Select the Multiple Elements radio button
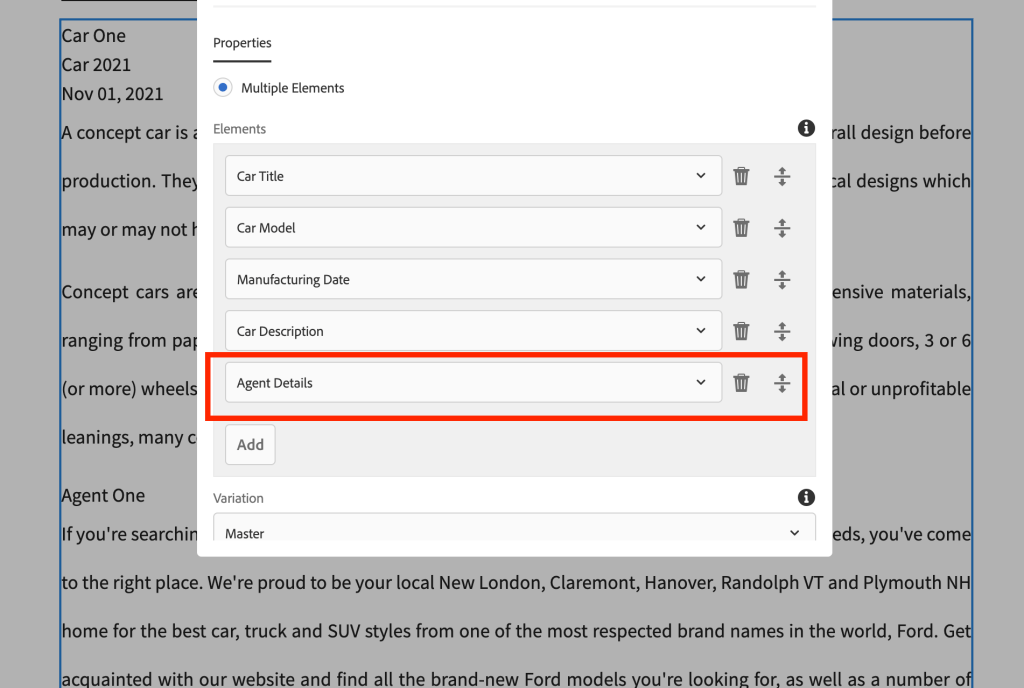 tap(223, 88)
